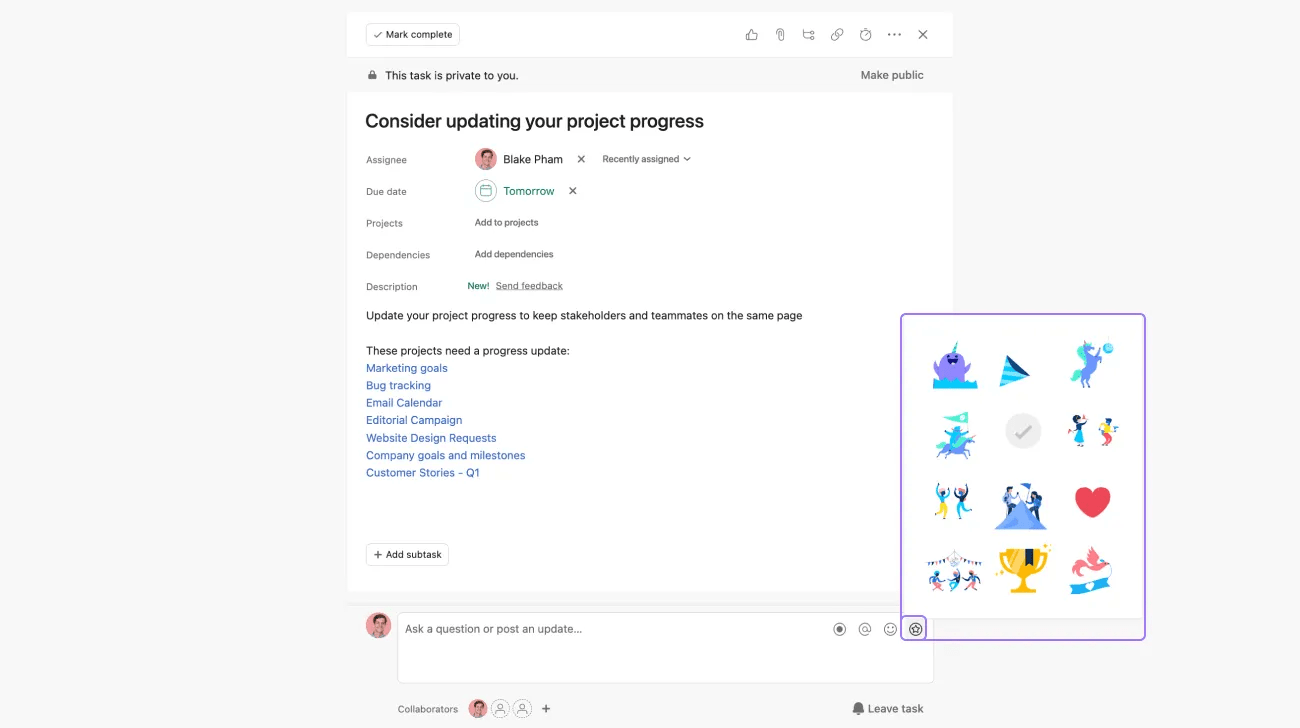Toggle the Mark complete checkbox
Screen dimensions: 1300x728
(x=412, y=34)
